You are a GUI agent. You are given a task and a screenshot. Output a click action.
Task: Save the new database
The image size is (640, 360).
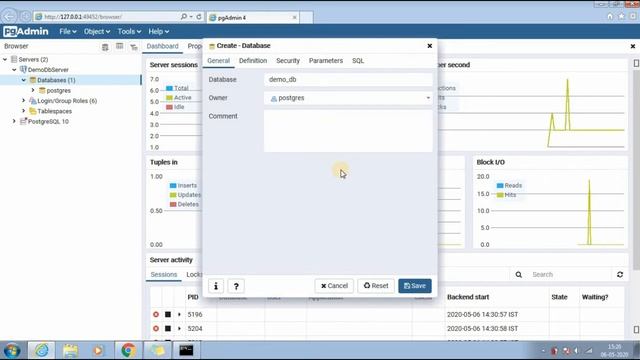coord(415,286)
